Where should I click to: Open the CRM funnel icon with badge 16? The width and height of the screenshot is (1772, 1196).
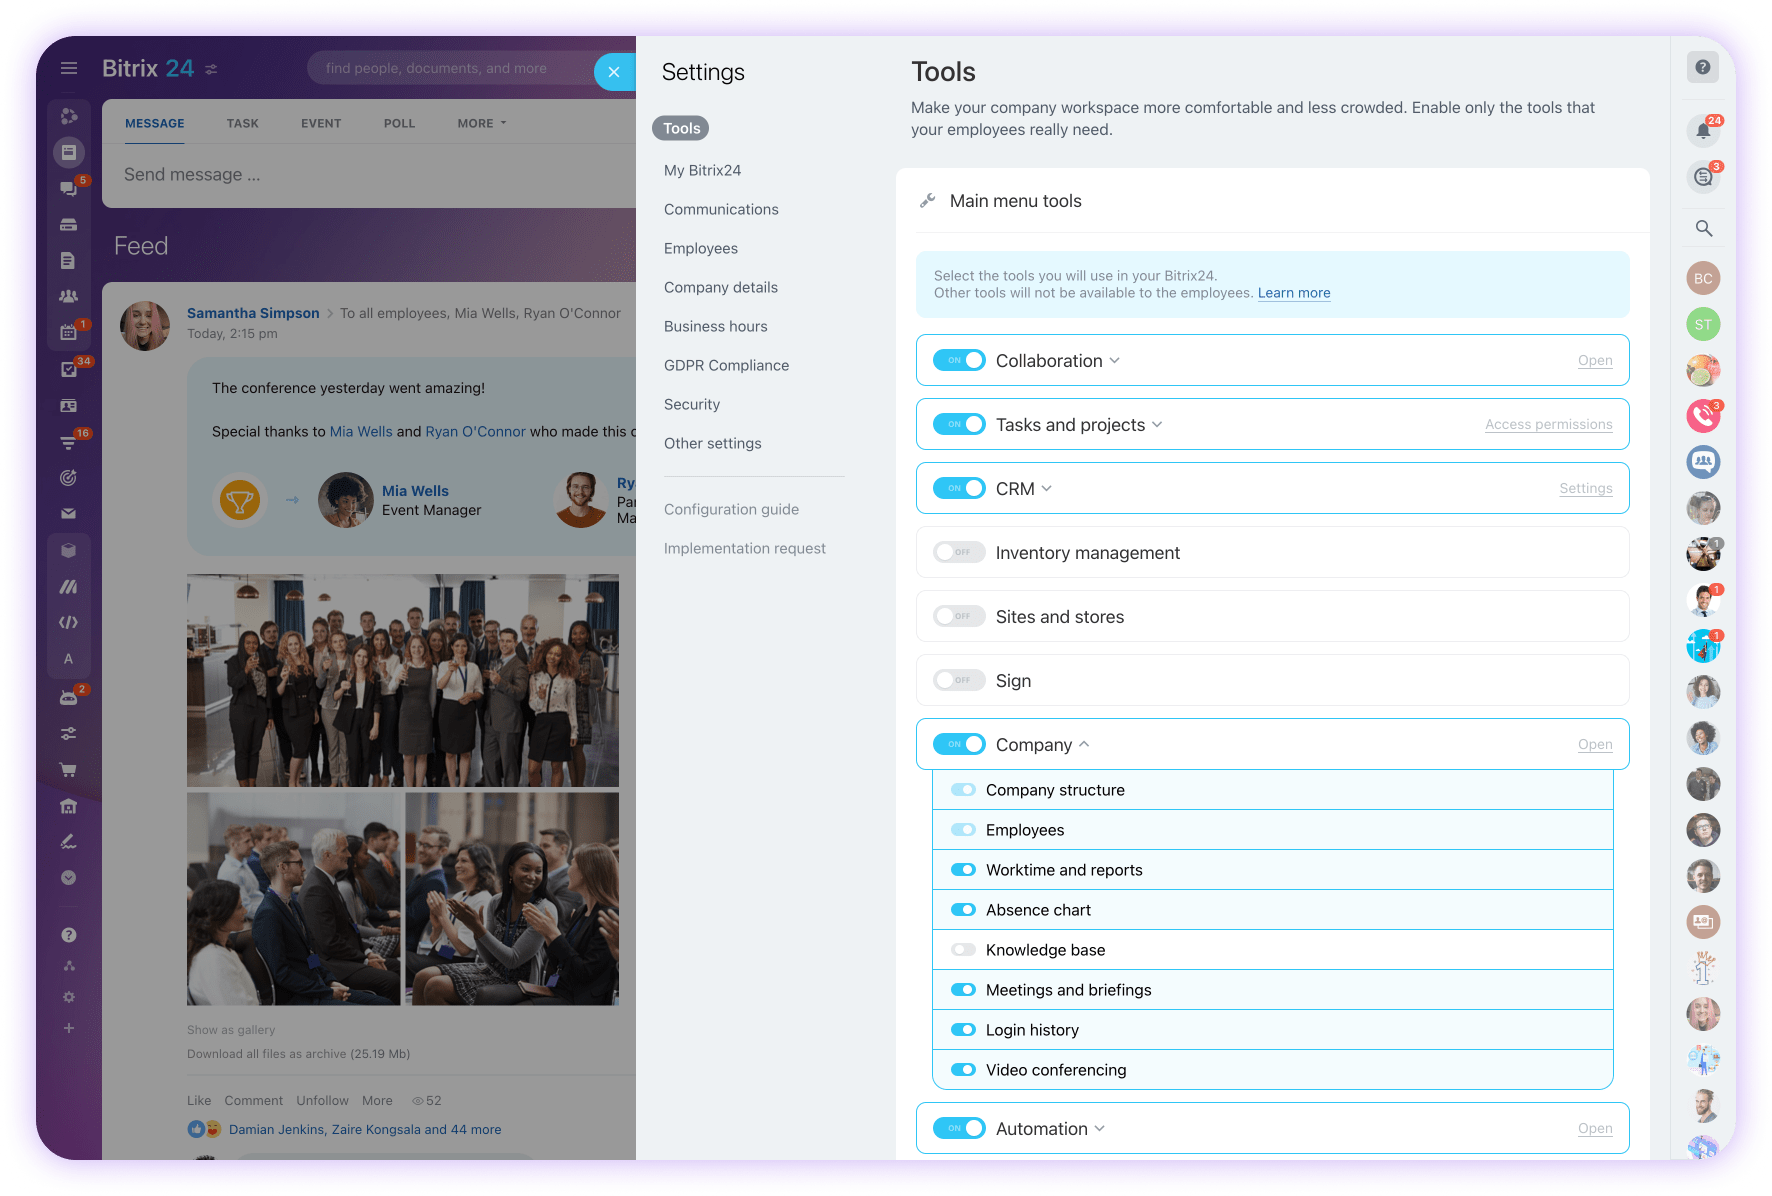(x=68, y=442)
